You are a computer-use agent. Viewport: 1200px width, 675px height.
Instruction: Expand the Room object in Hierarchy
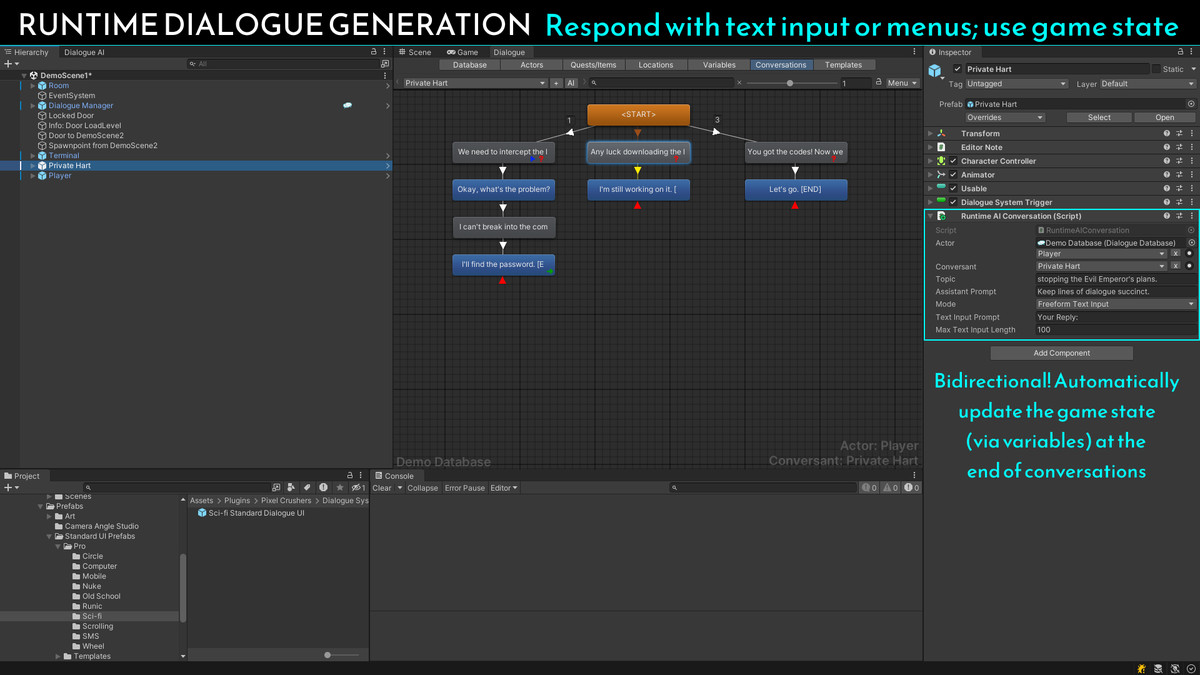point(33,86)
